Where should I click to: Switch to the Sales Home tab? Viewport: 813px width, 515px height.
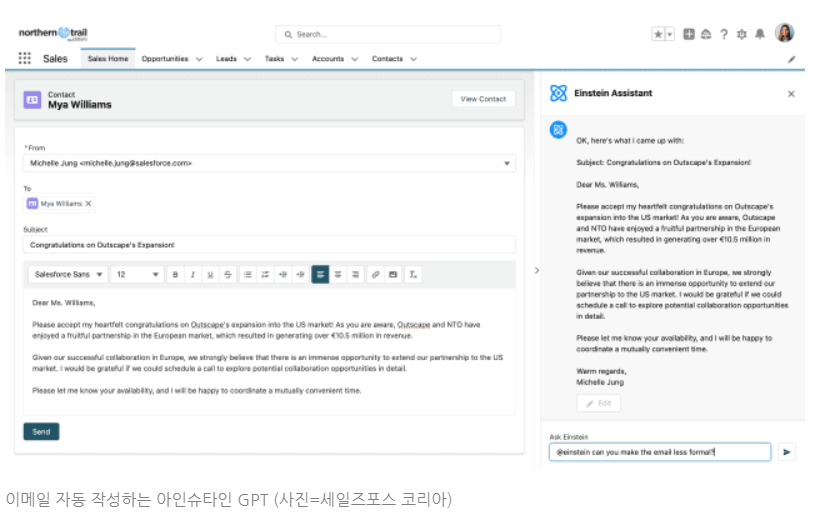108,59
